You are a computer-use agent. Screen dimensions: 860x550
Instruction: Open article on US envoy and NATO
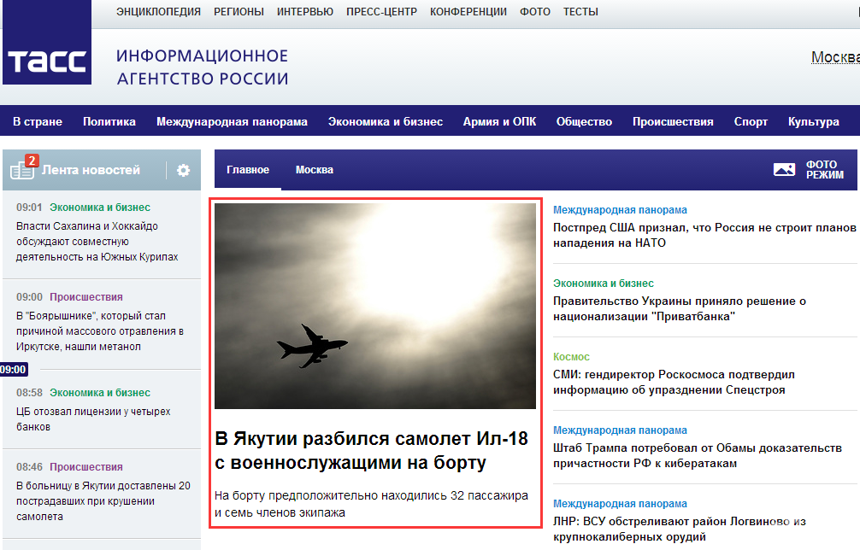pos(704,235)
